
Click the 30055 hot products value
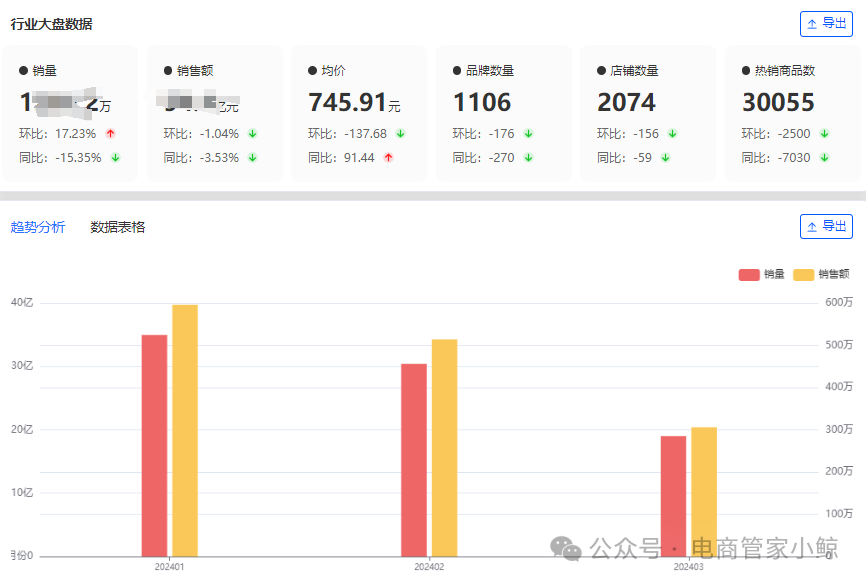pyautogui.click(x=778, y=103)
